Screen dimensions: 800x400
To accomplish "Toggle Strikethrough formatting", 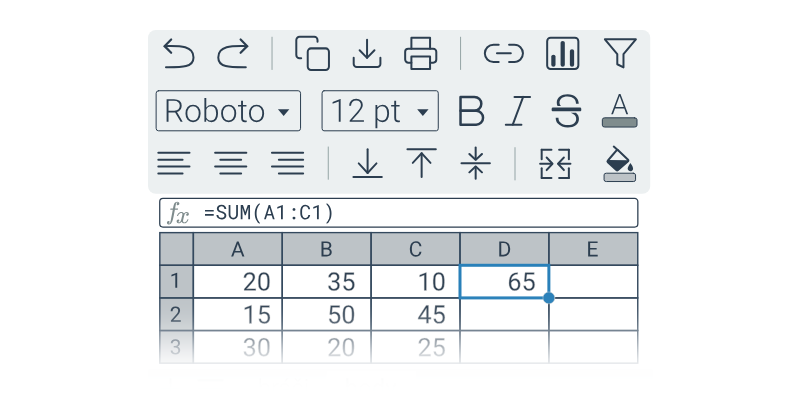I will (566, 111).
